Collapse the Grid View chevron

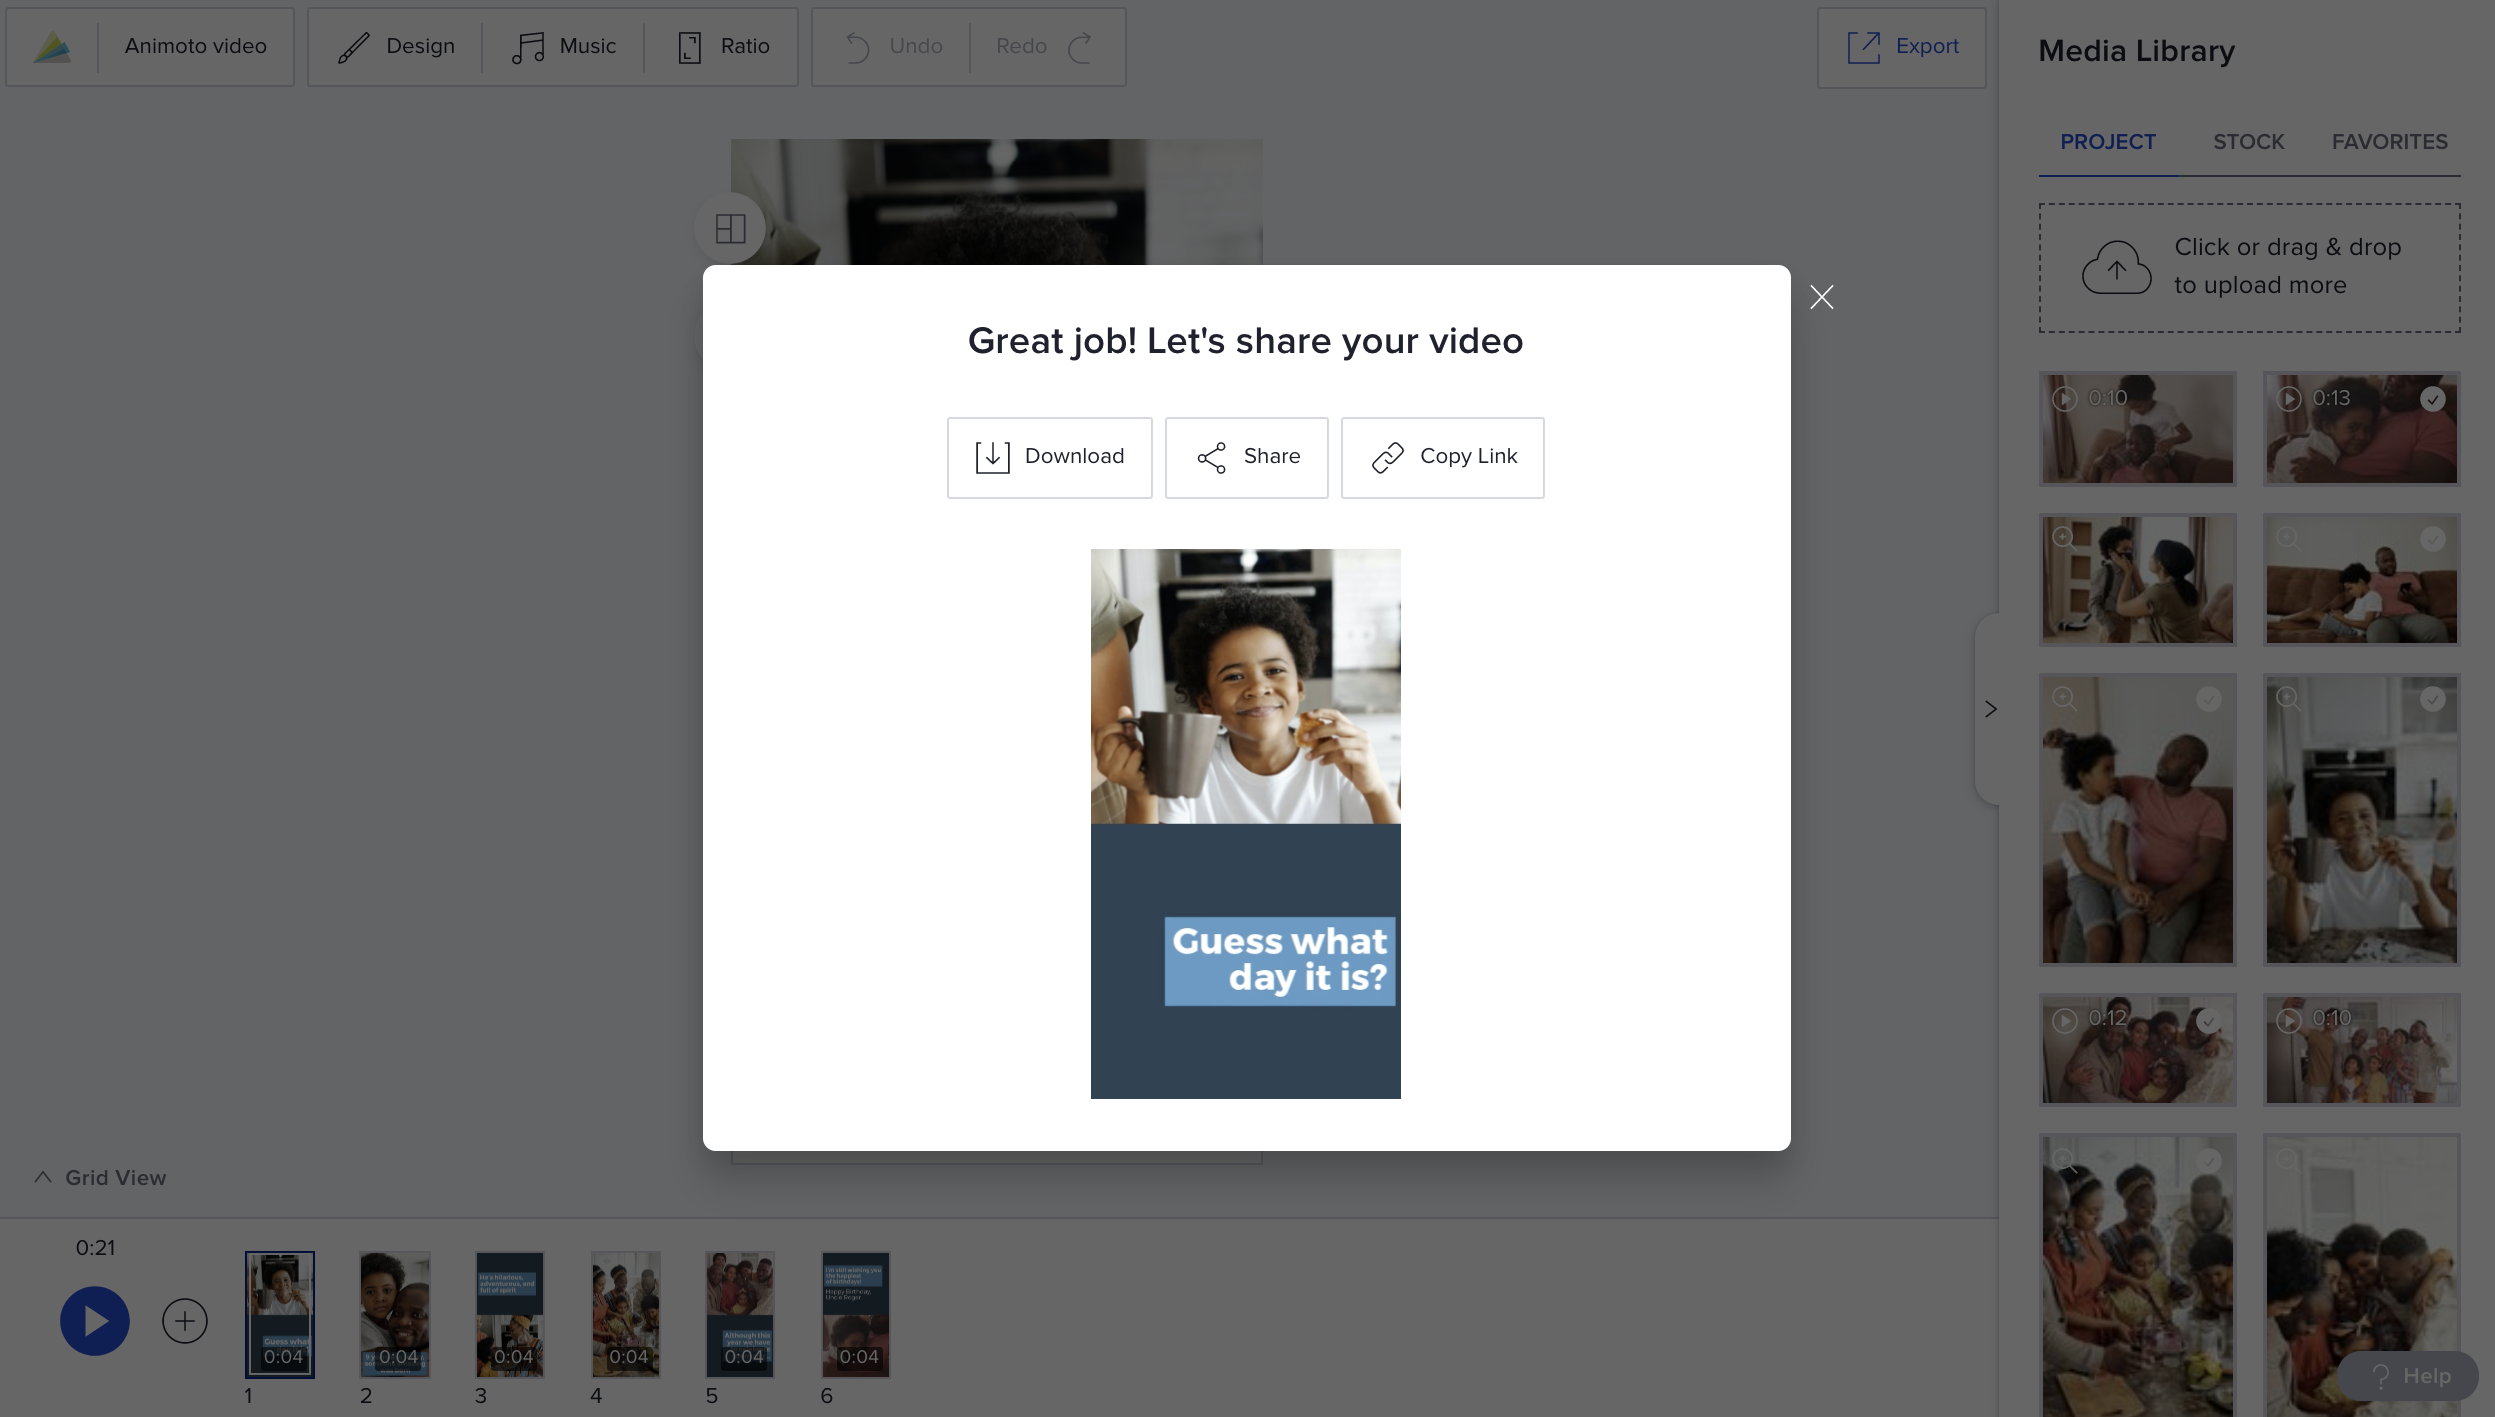pos(43,1177)
